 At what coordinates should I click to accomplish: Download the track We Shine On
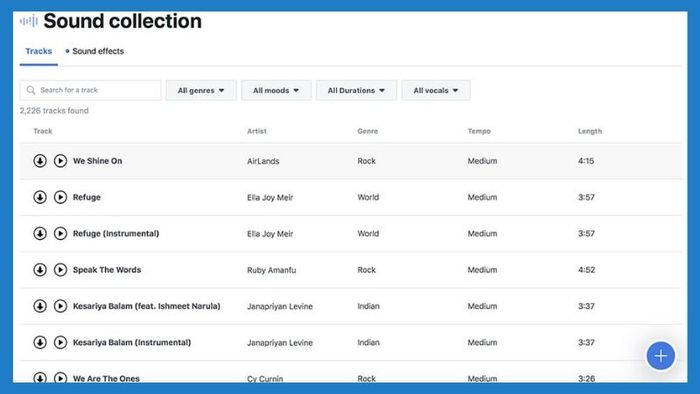click(x=40, y=161)
